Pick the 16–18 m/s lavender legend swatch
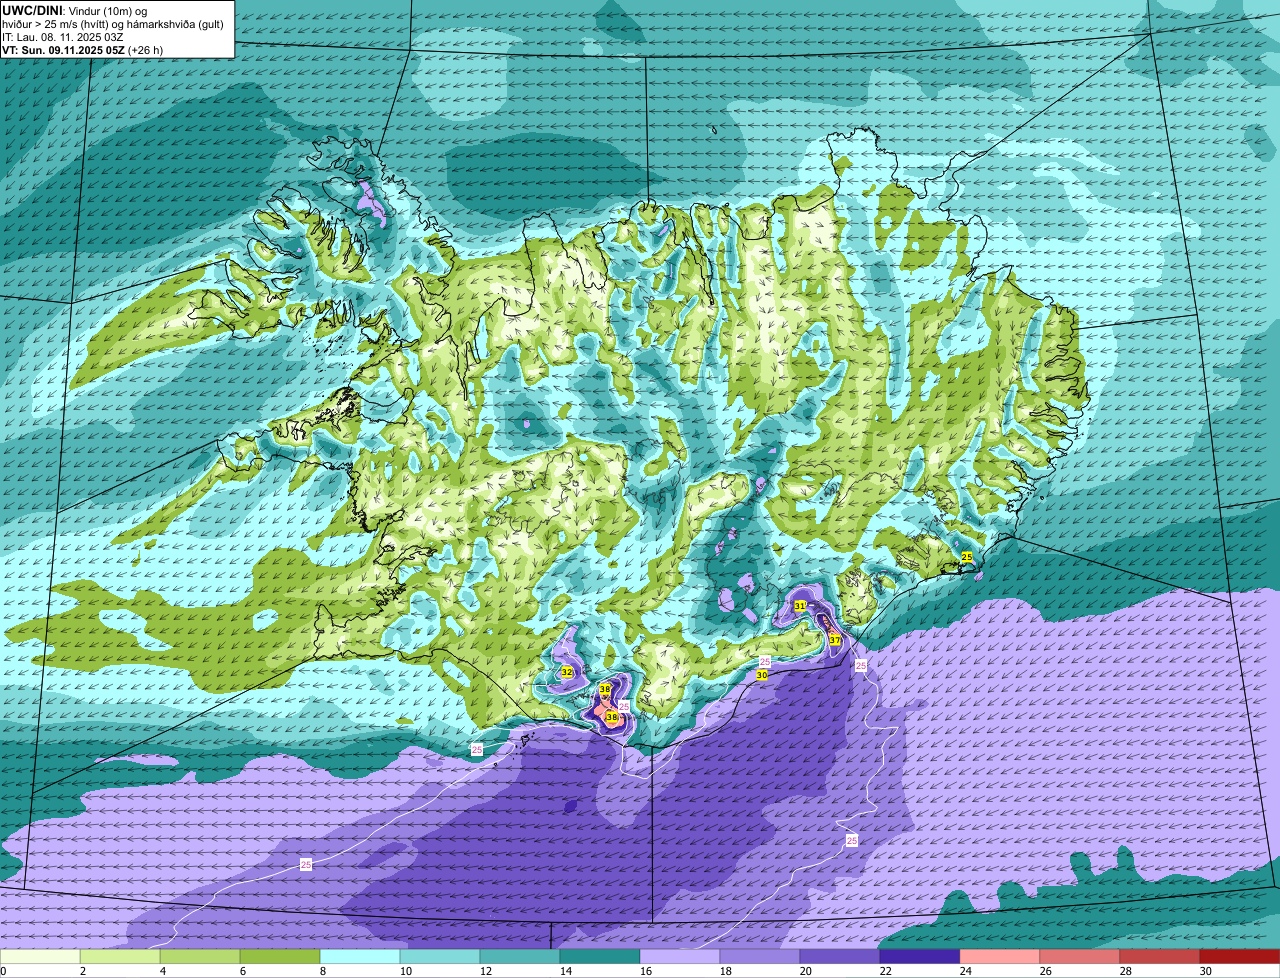 pyautogui.click(x=680, y=957)
